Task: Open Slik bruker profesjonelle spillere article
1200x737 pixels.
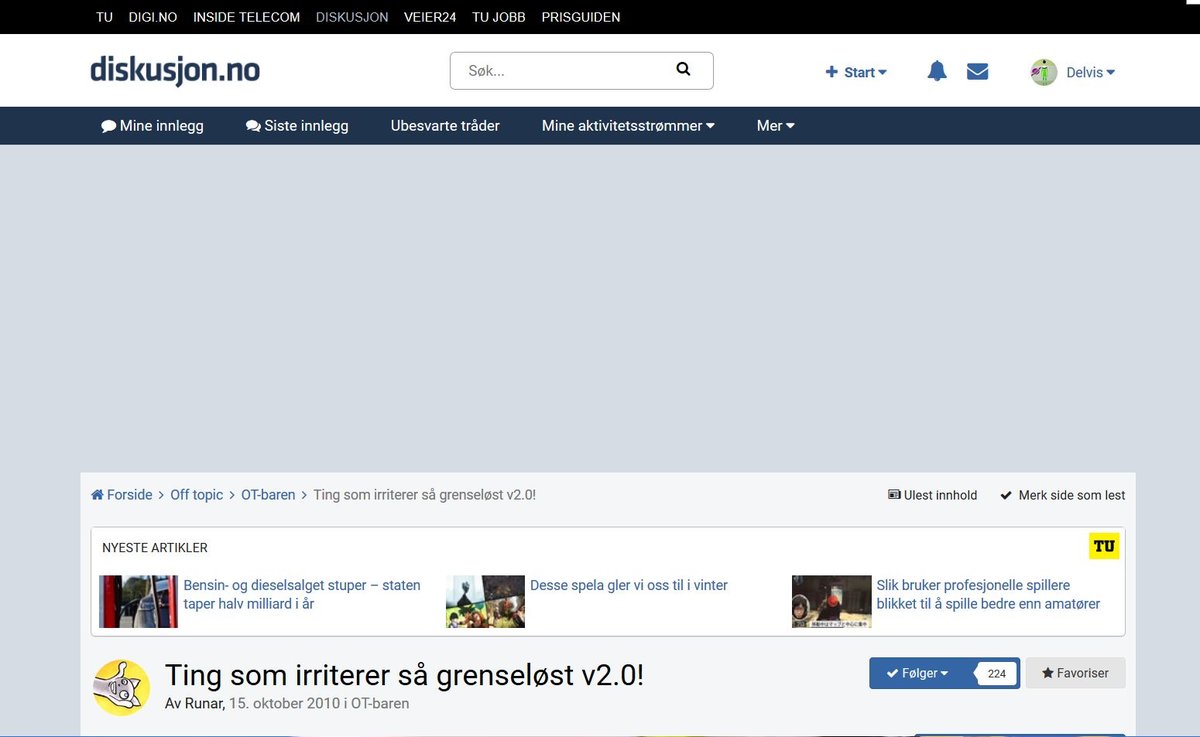Action: [x=988, y=594]
